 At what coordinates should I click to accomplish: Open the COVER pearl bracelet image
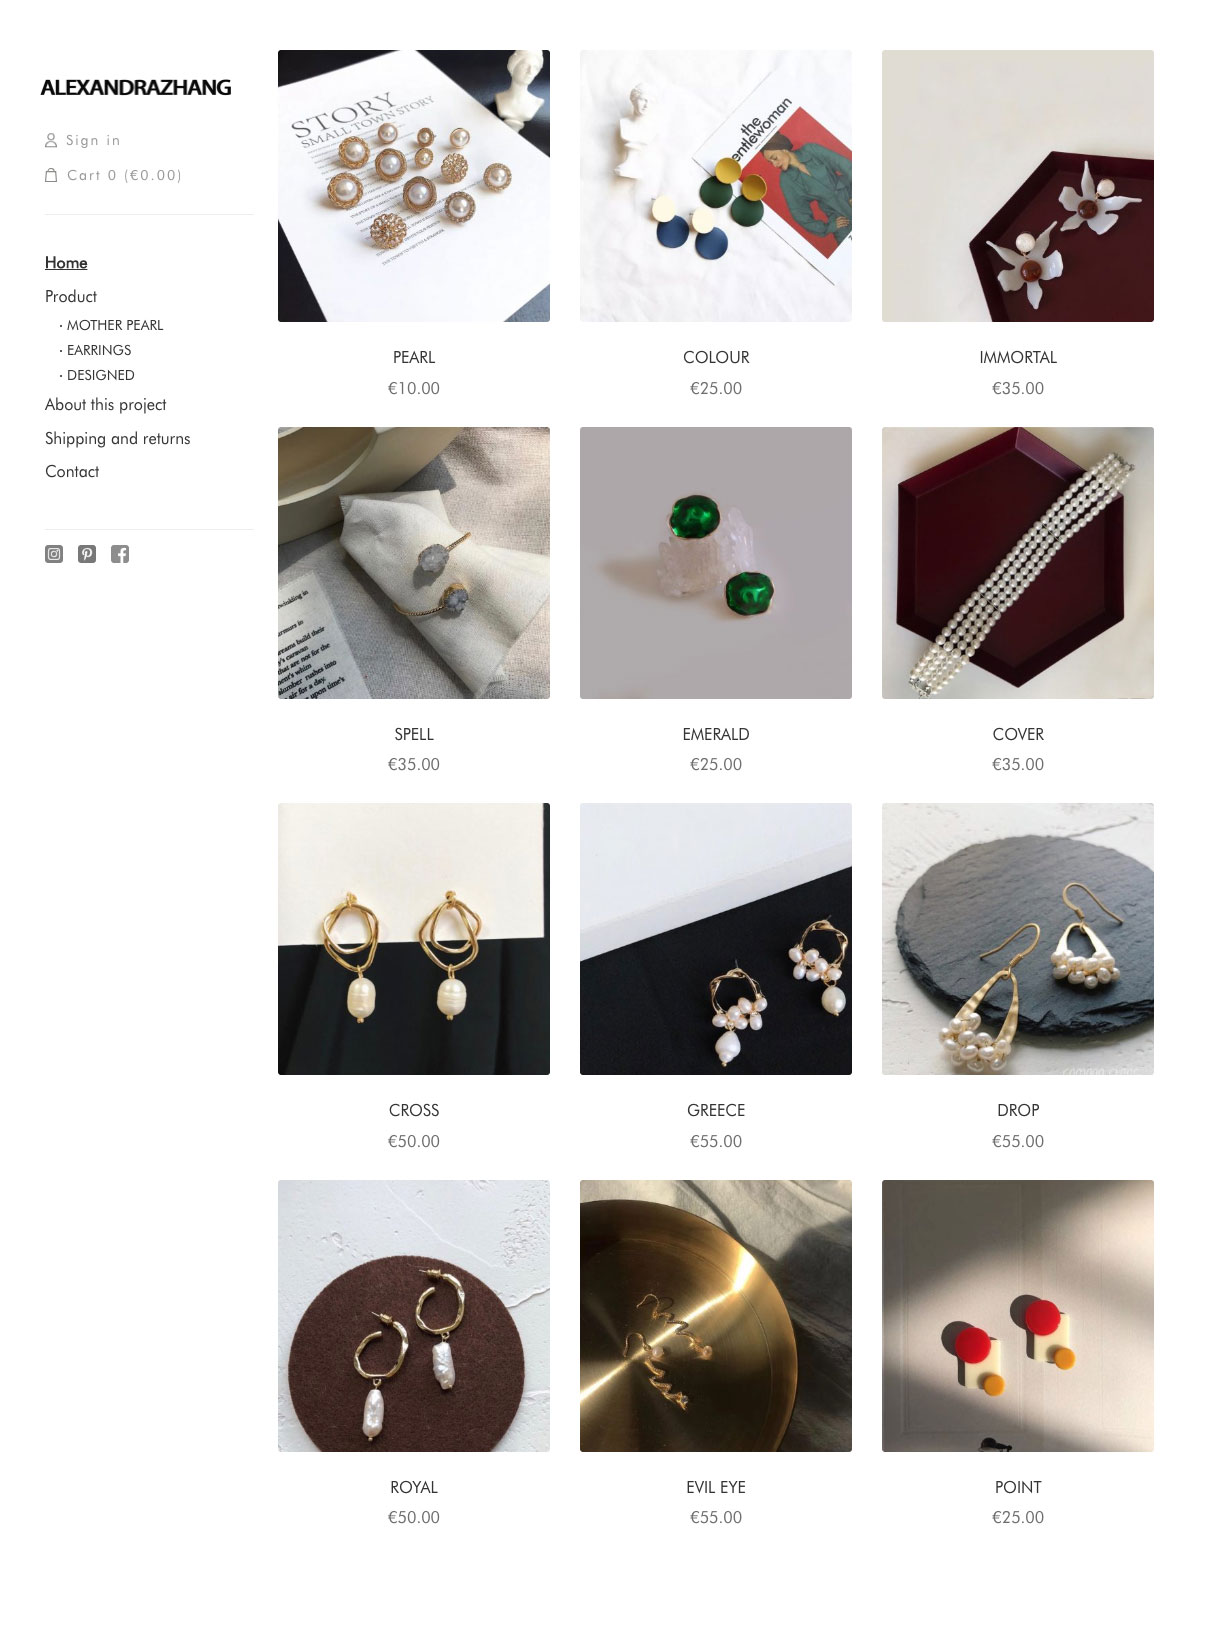tap(1018, 563)
